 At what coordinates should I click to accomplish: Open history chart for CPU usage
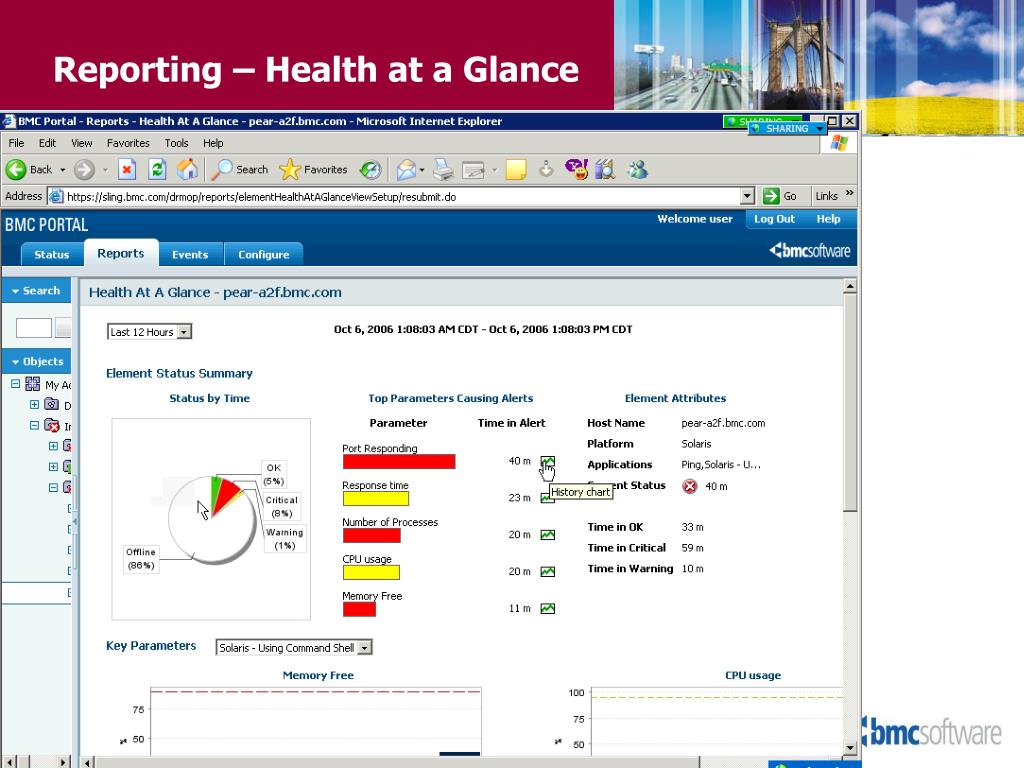547,571
